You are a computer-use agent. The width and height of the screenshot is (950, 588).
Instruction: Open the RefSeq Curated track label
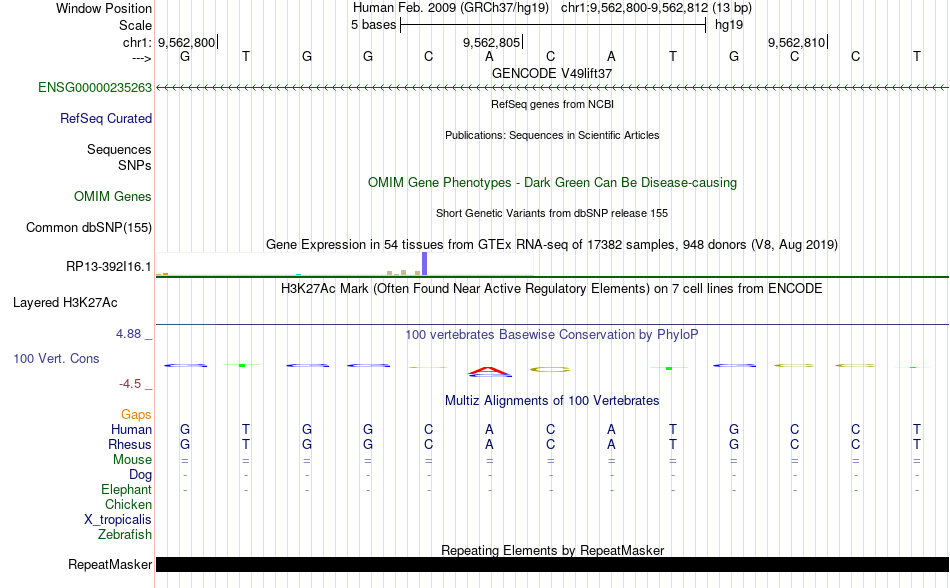click(105, 119)
